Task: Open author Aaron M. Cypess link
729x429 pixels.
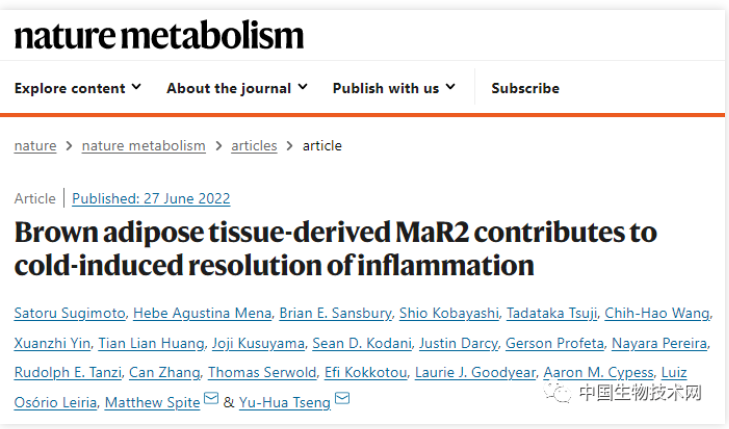Action: [x=598, y=372]
